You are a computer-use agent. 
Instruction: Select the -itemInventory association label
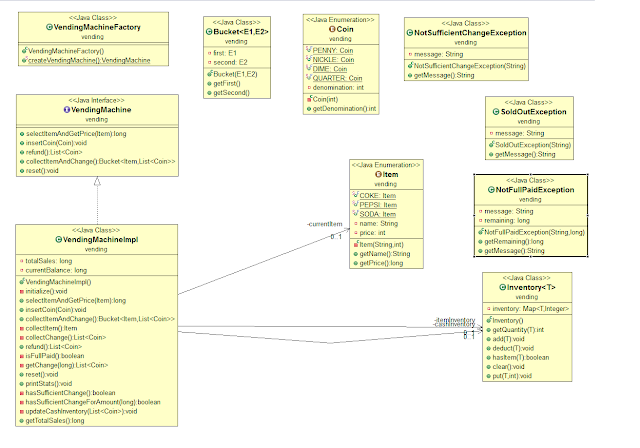pyautogui.click(x=455, y=320)
